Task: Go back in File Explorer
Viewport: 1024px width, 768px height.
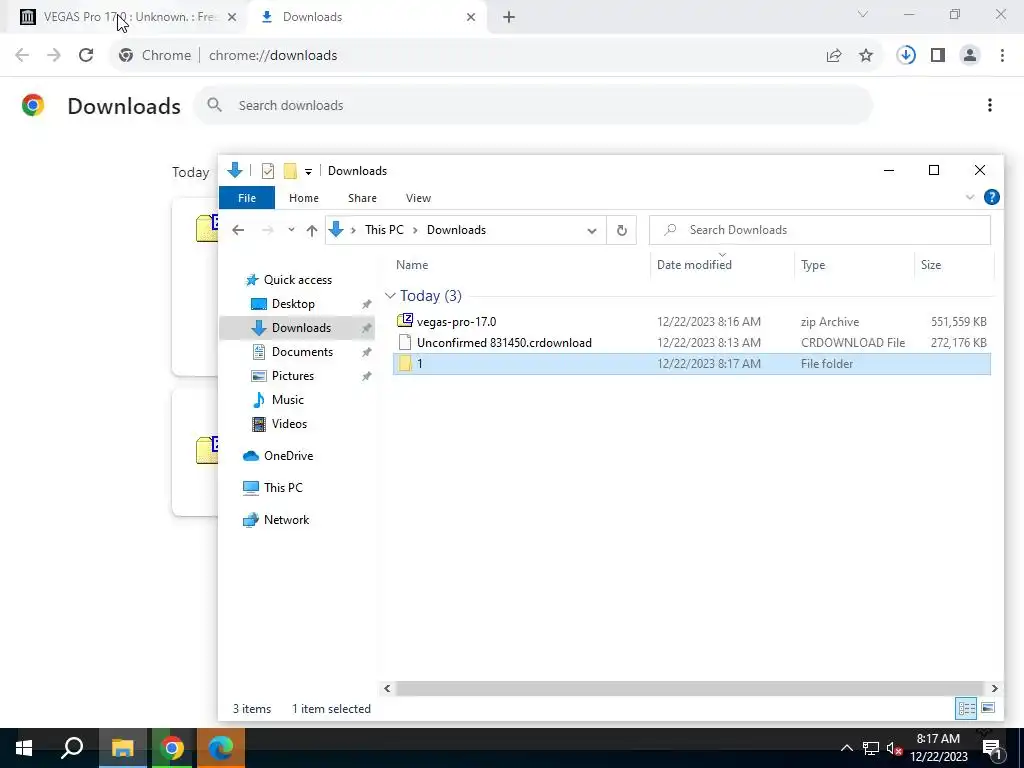Action: [238, 230]
